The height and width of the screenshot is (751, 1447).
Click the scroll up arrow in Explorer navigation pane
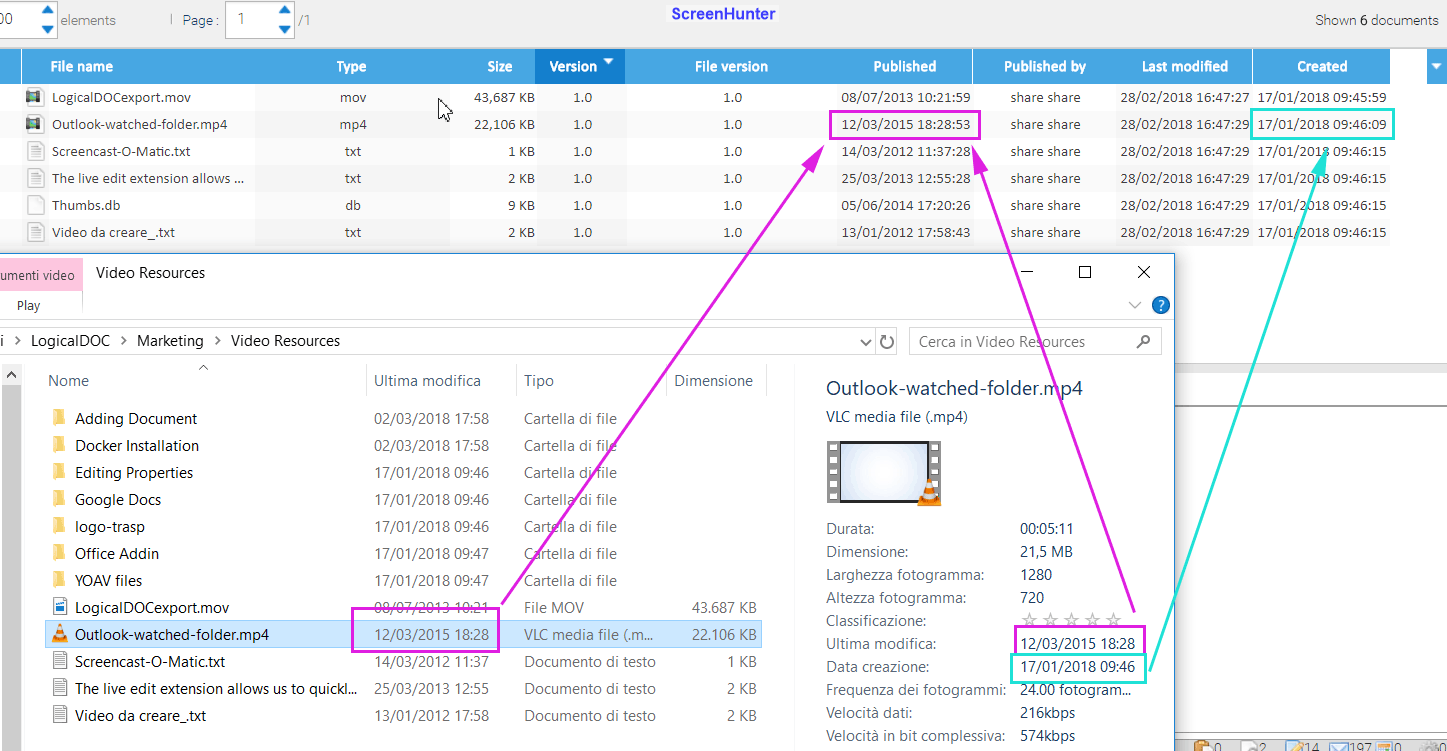[x=12, y=374]
